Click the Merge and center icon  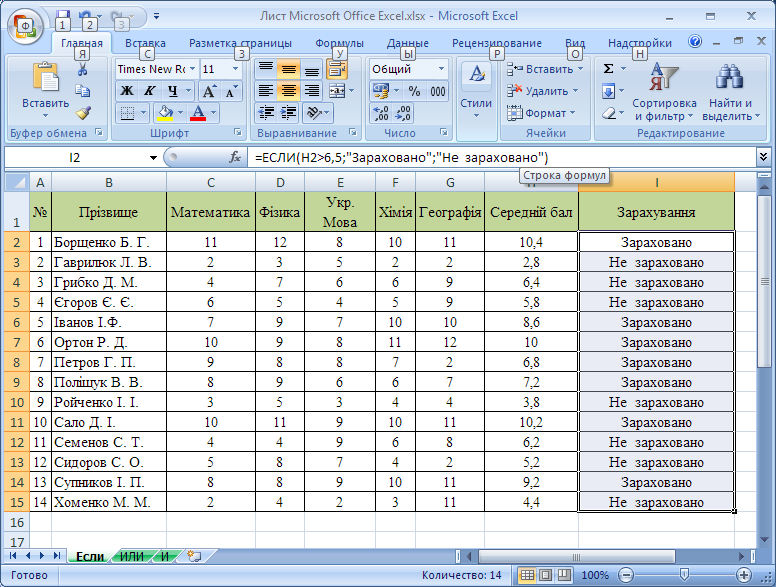click(337, 91)
